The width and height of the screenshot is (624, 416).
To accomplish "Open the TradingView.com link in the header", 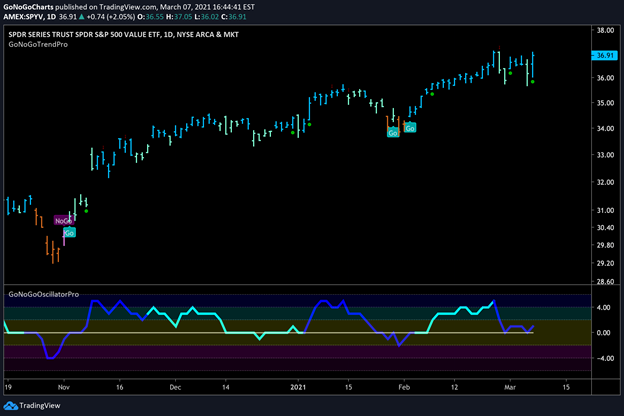I will coord(127,7).
